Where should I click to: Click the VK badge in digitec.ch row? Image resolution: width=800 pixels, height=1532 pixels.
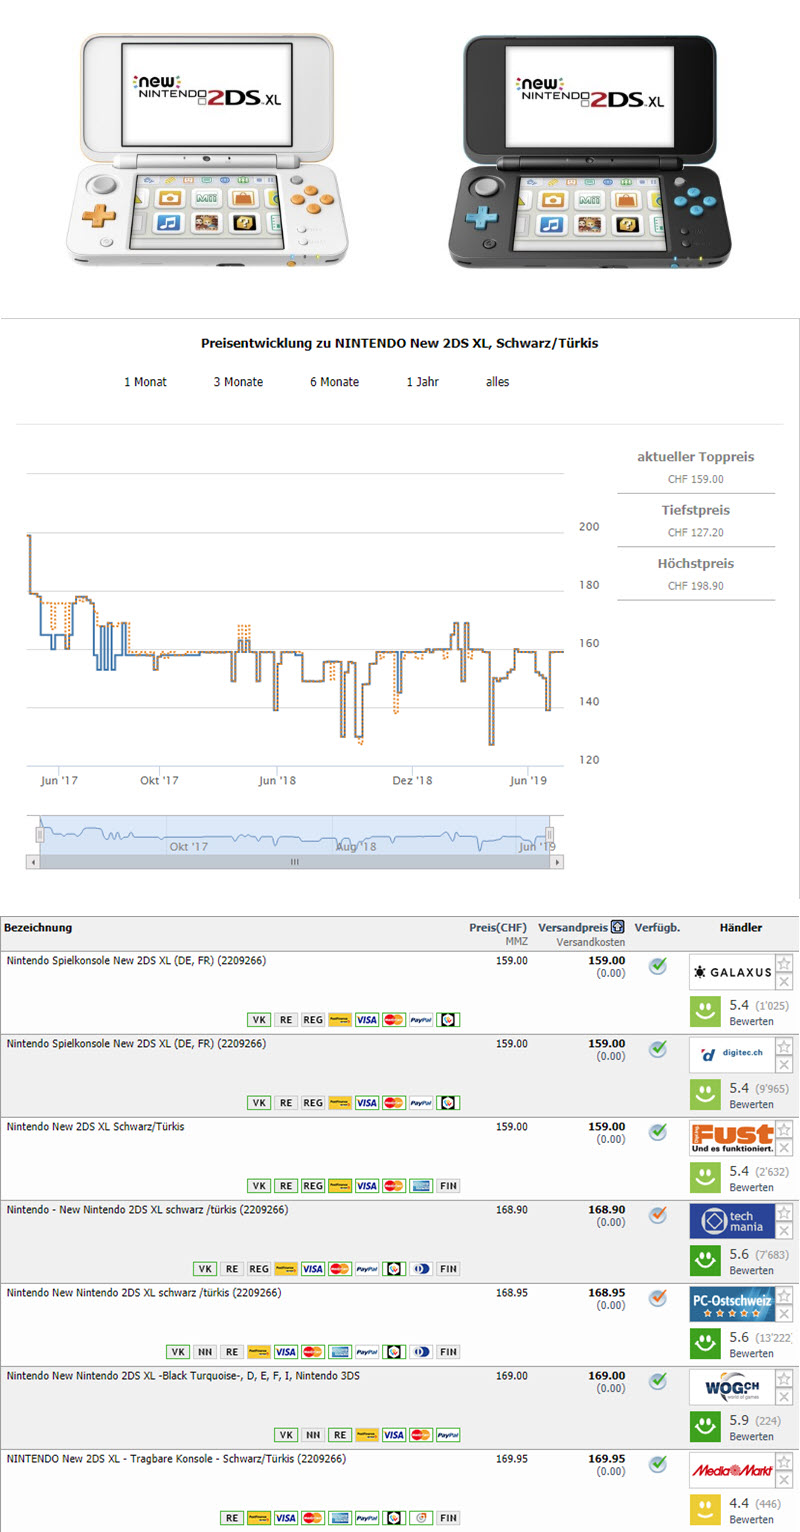coord(259,1102)
